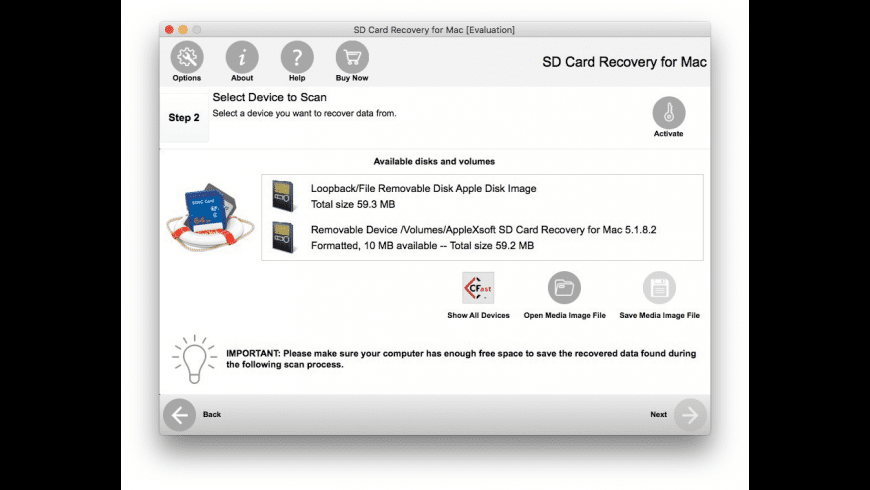Click the SD card icon beside Removable Device
The height and width of the screenshot is (490, 870).
283,237
